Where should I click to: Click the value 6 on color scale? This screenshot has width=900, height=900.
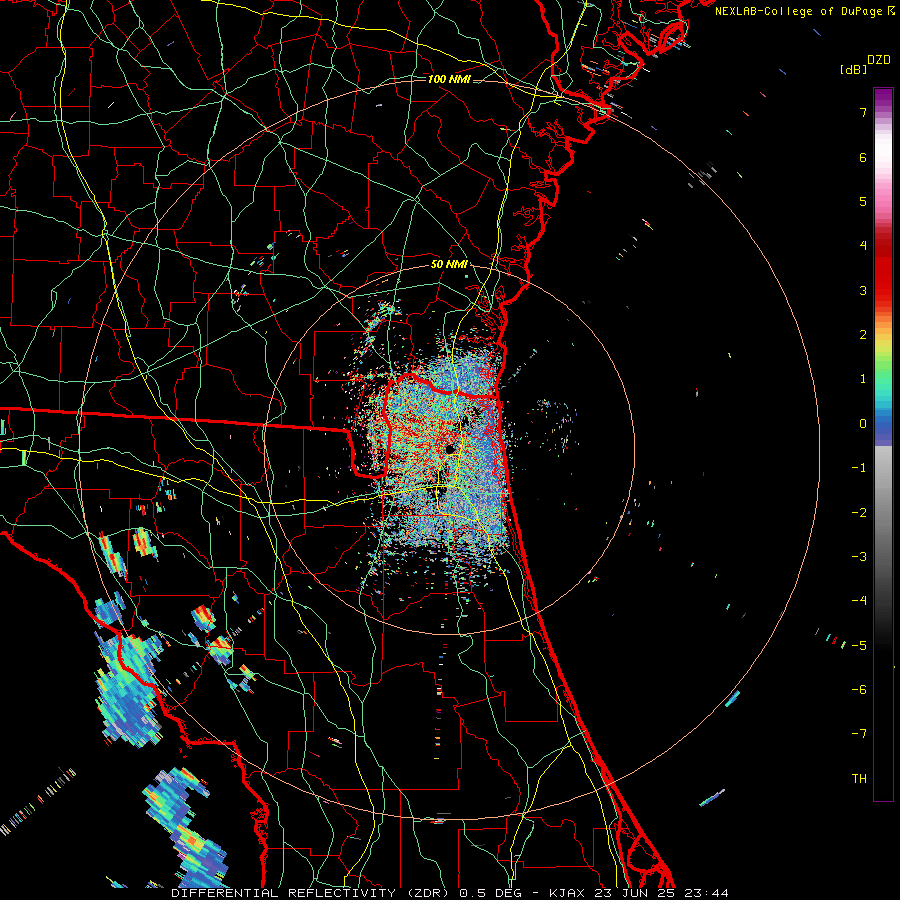point(863,157)
